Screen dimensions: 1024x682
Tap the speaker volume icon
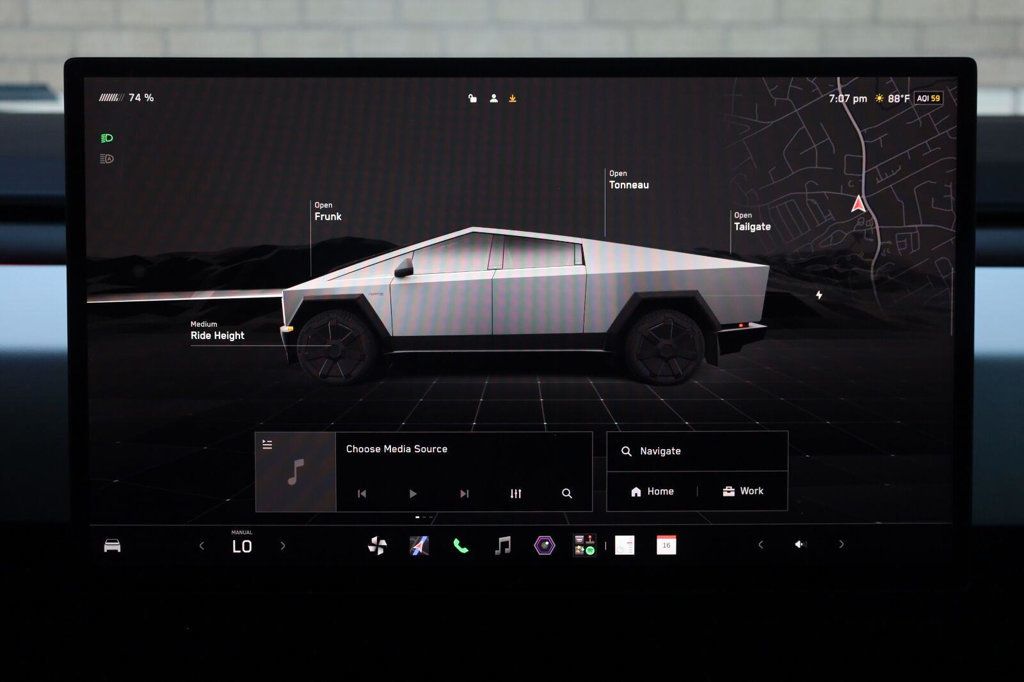[800, 544]
